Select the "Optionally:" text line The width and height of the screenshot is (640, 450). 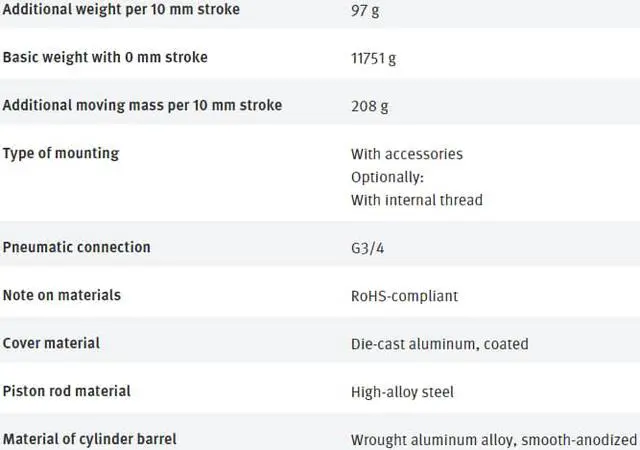tap(388, 177)
